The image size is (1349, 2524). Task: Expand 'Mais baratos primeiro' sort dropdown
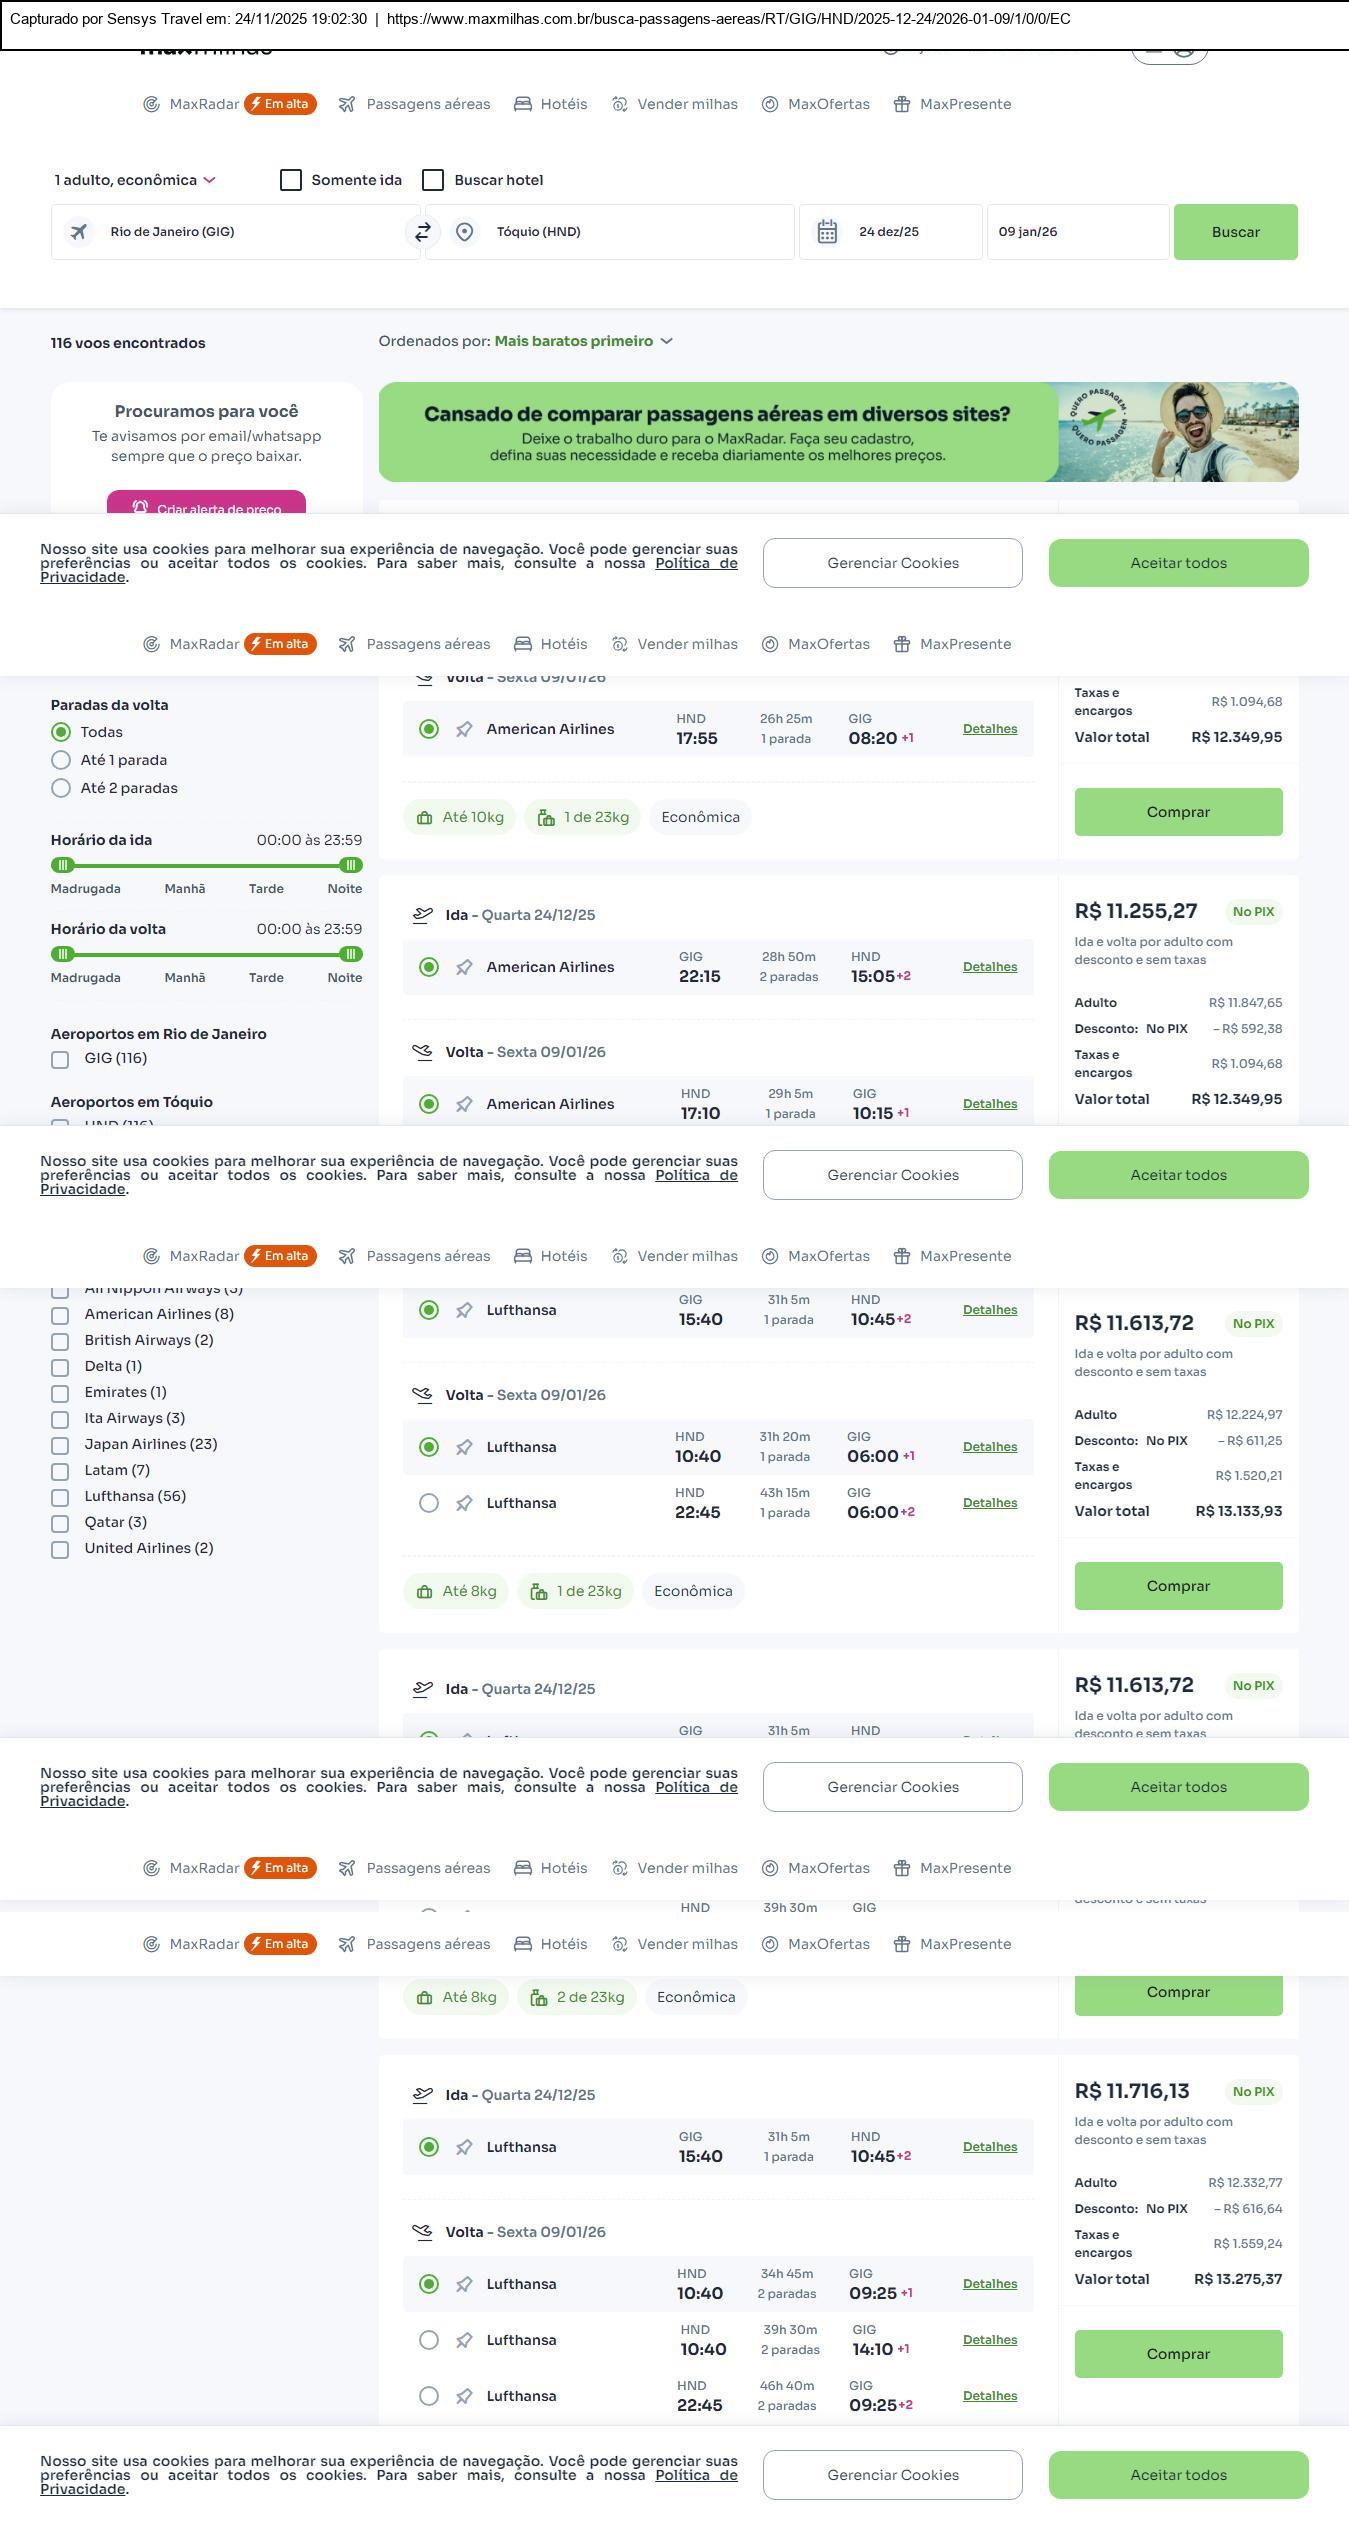[583, 342]
